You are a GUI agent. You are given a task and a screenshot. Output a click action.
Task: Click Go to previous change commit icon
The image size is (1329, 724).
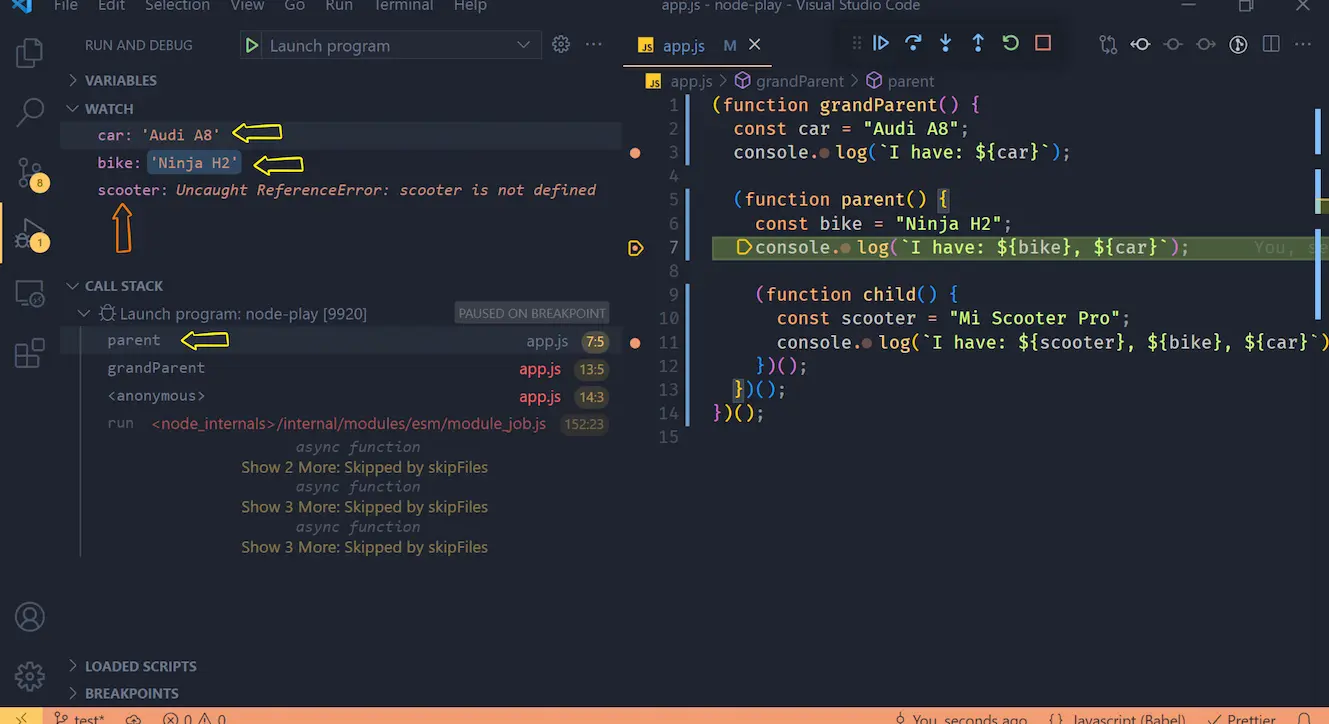[1141, 44]
